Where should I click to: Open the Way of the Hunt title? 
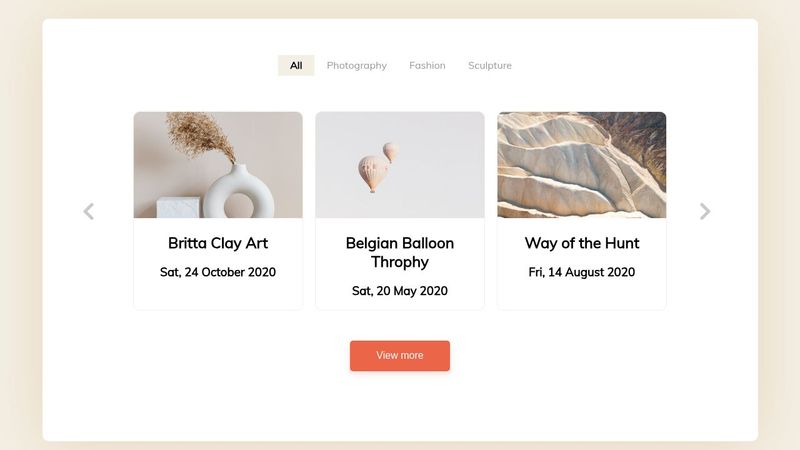click(582, 243)
